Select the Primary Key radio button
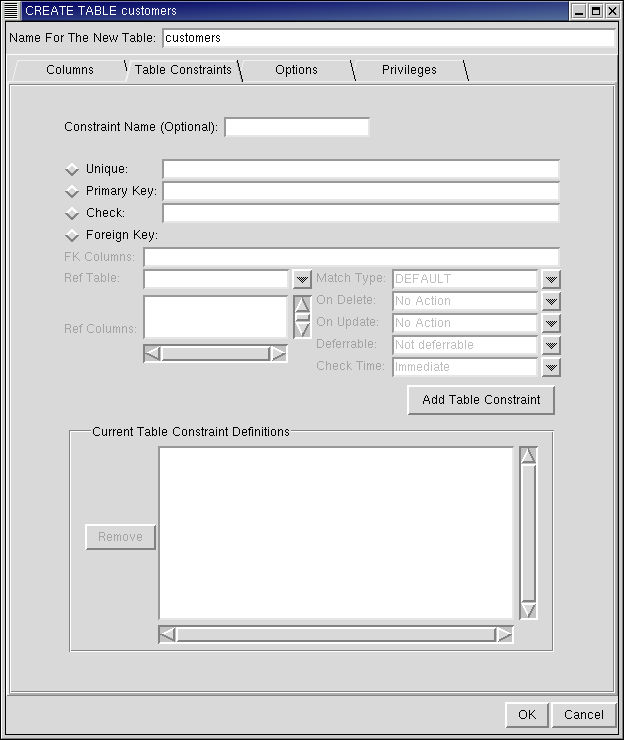The height and width of the screenshot is (740, 624). point(72,191)
